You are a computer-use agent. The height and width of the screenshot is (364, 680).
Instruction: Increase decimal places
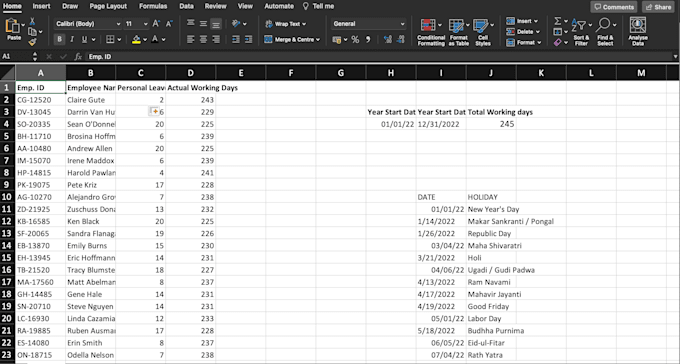point(387,39)
